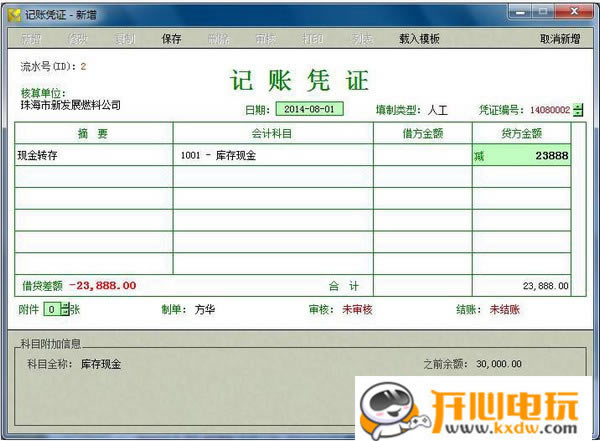The width and height of the screenshot is (600, 441).
Task: Click the 摘要 column header
Action: [93, 133]
